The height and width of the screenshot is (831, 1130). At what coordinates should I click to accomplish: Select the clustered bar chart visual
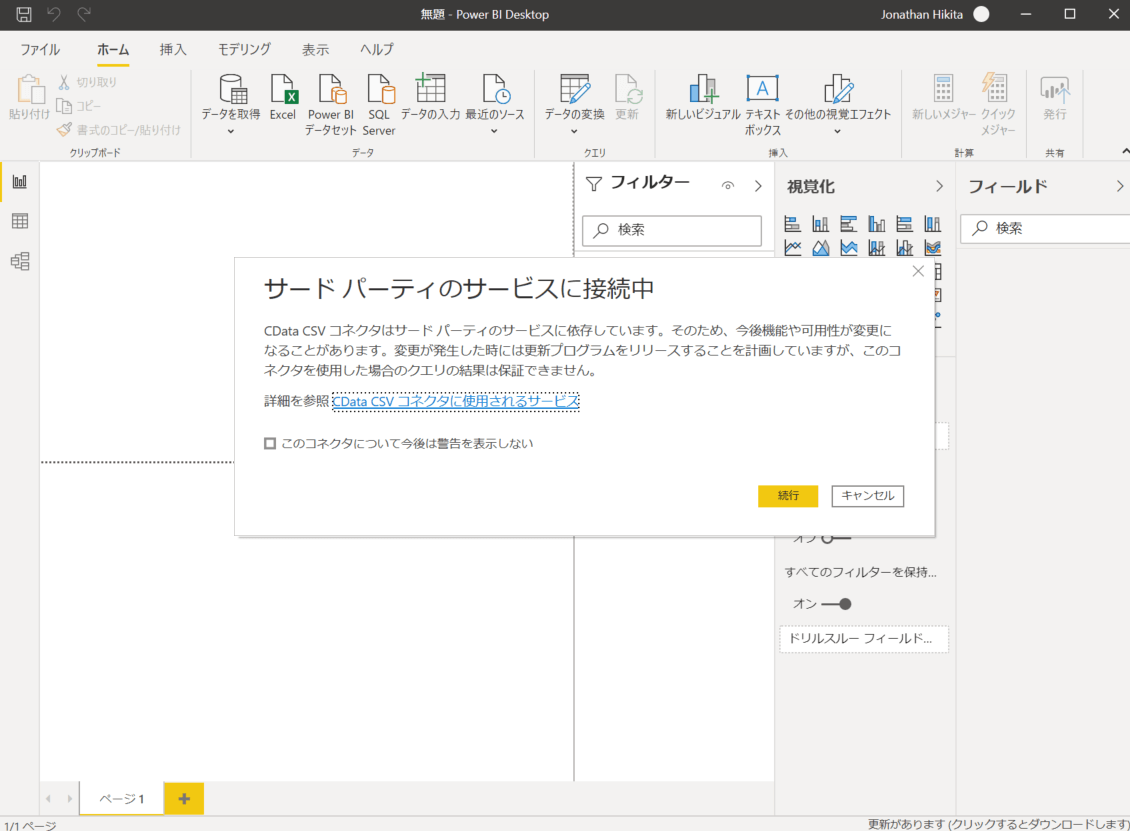point(848,224)
